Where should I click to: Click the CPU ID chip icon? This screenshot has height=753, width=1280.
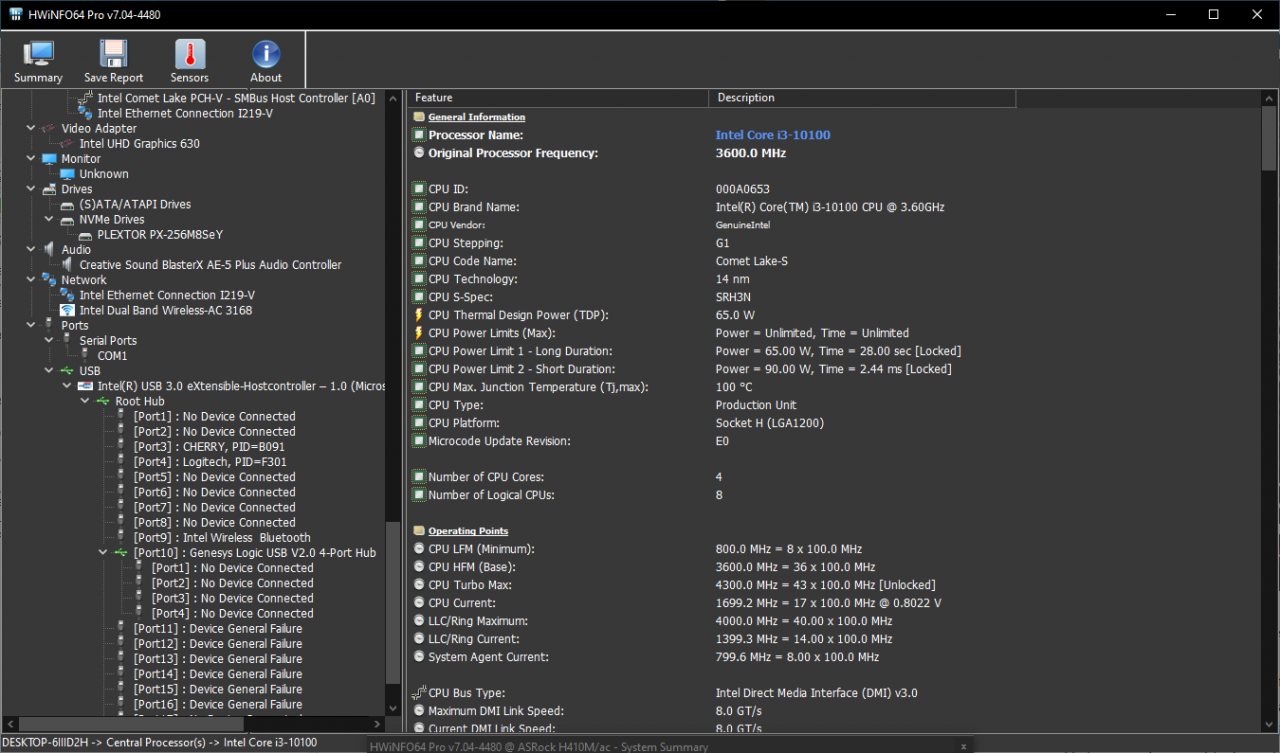pos(419,189)
